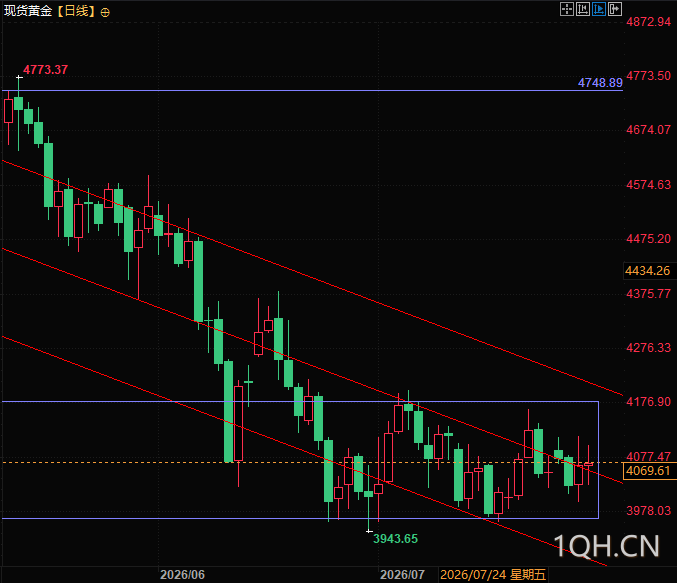This screenshot has height=583, width=677.
Task: Click the 1QH.CN watermark link
Action: point(607,546)
